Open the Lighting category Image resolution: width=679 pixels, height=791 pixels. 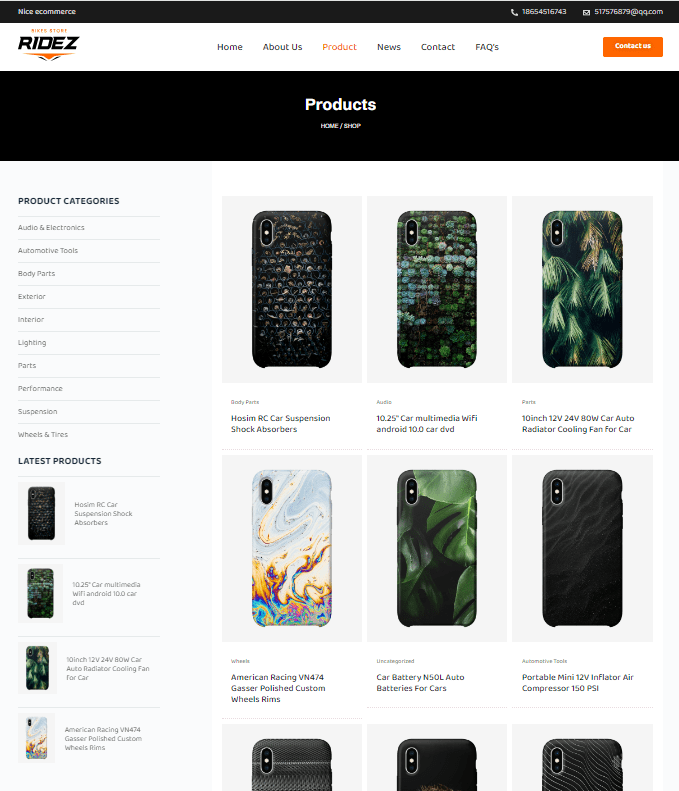[32, 343]
